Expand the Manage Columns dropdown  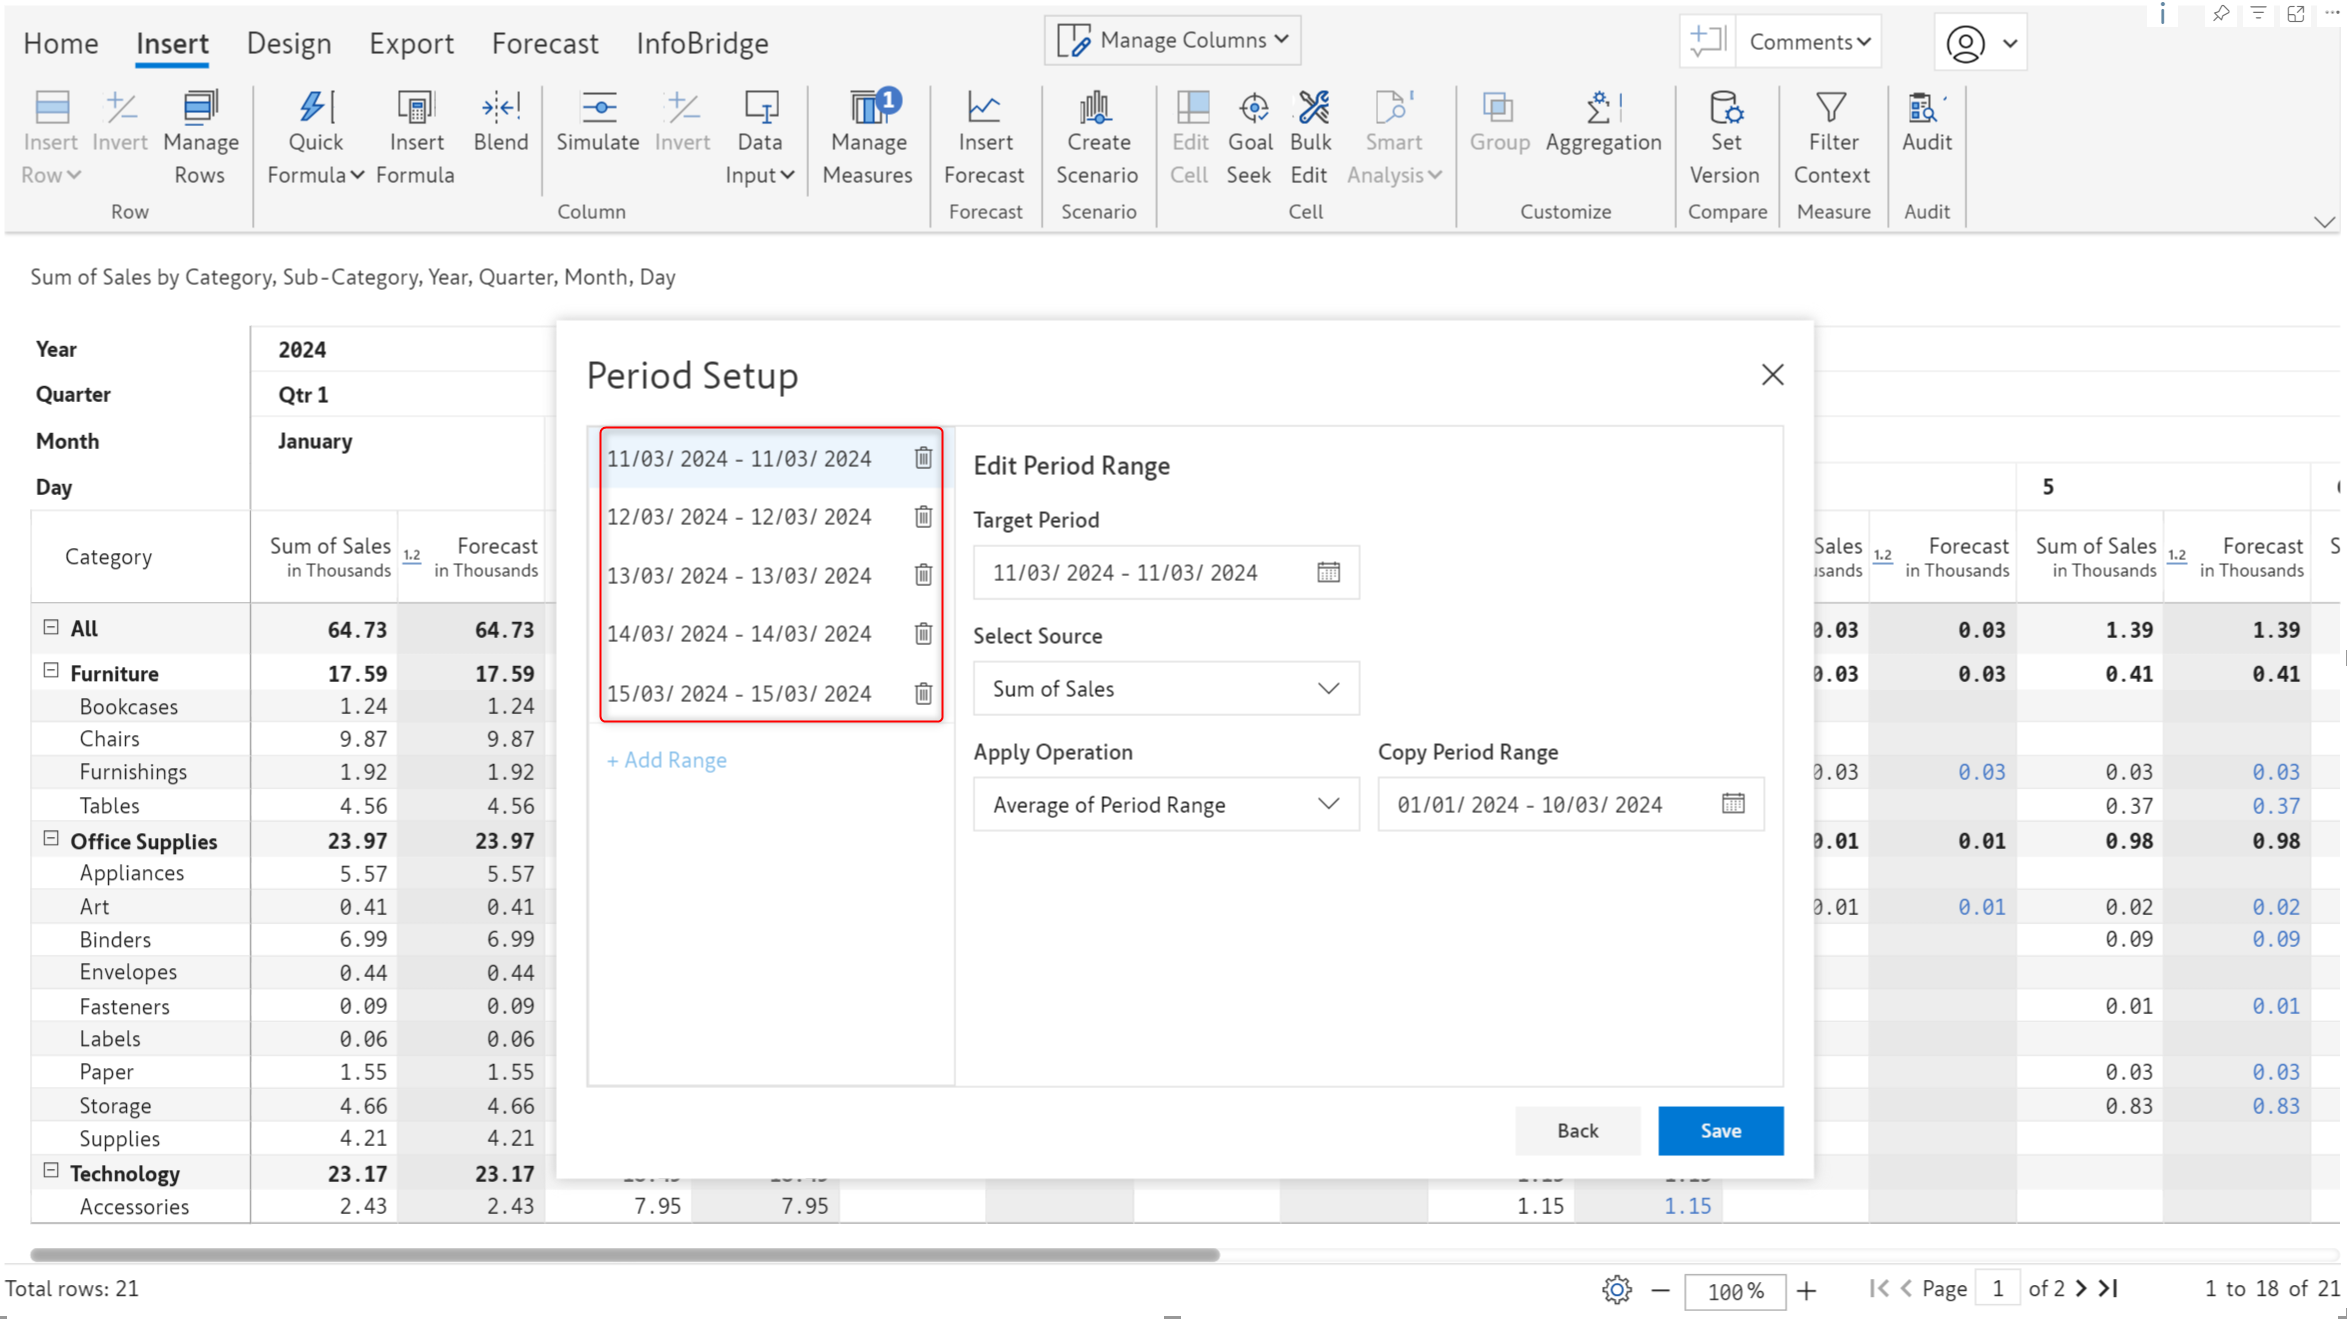pyautogui.click(x=1173, y=40)
